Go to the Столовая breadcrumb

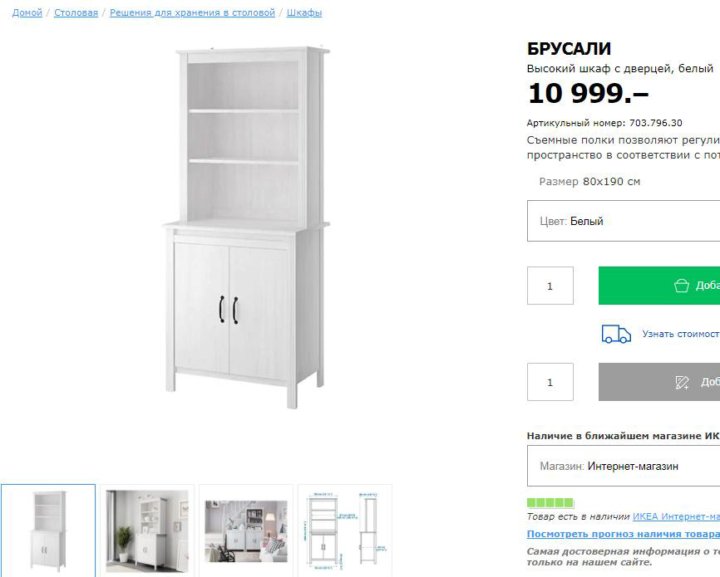click(x=76, y=13)
